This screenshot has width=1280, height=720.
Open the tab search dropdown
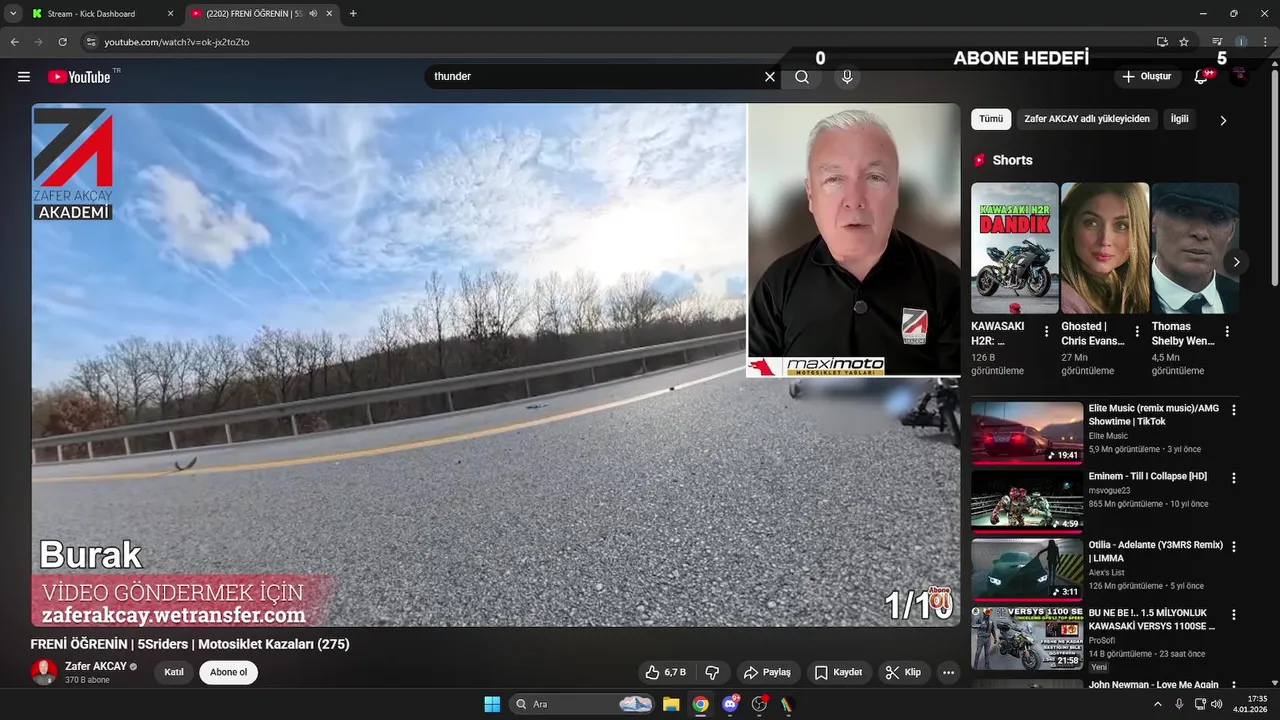(x=13, y=14)
